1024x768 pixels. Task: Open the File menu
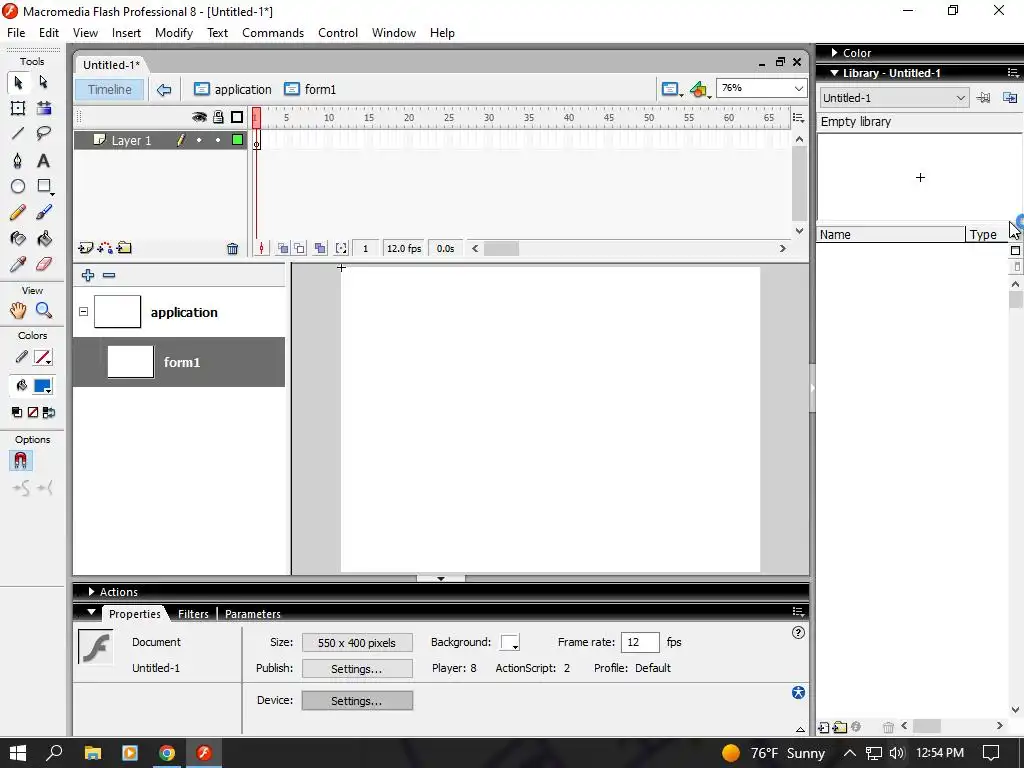coord(16,33)
